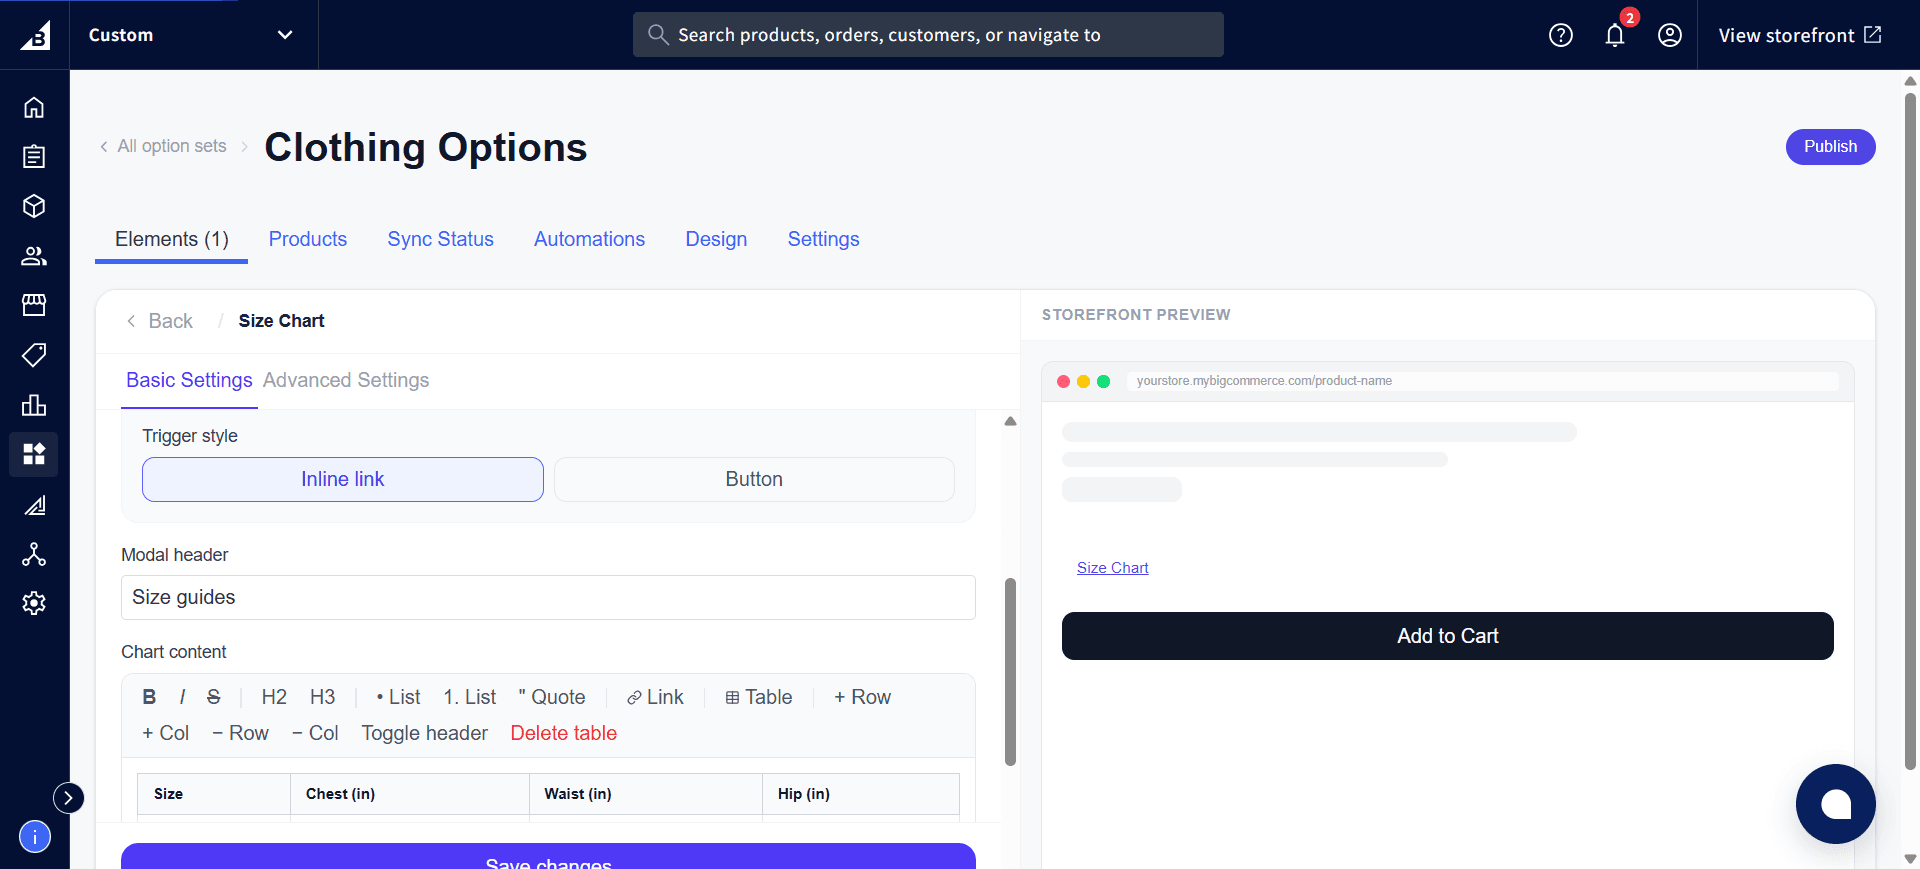Click the Publish button
1920x869 pixels.
click(1830, 147)
